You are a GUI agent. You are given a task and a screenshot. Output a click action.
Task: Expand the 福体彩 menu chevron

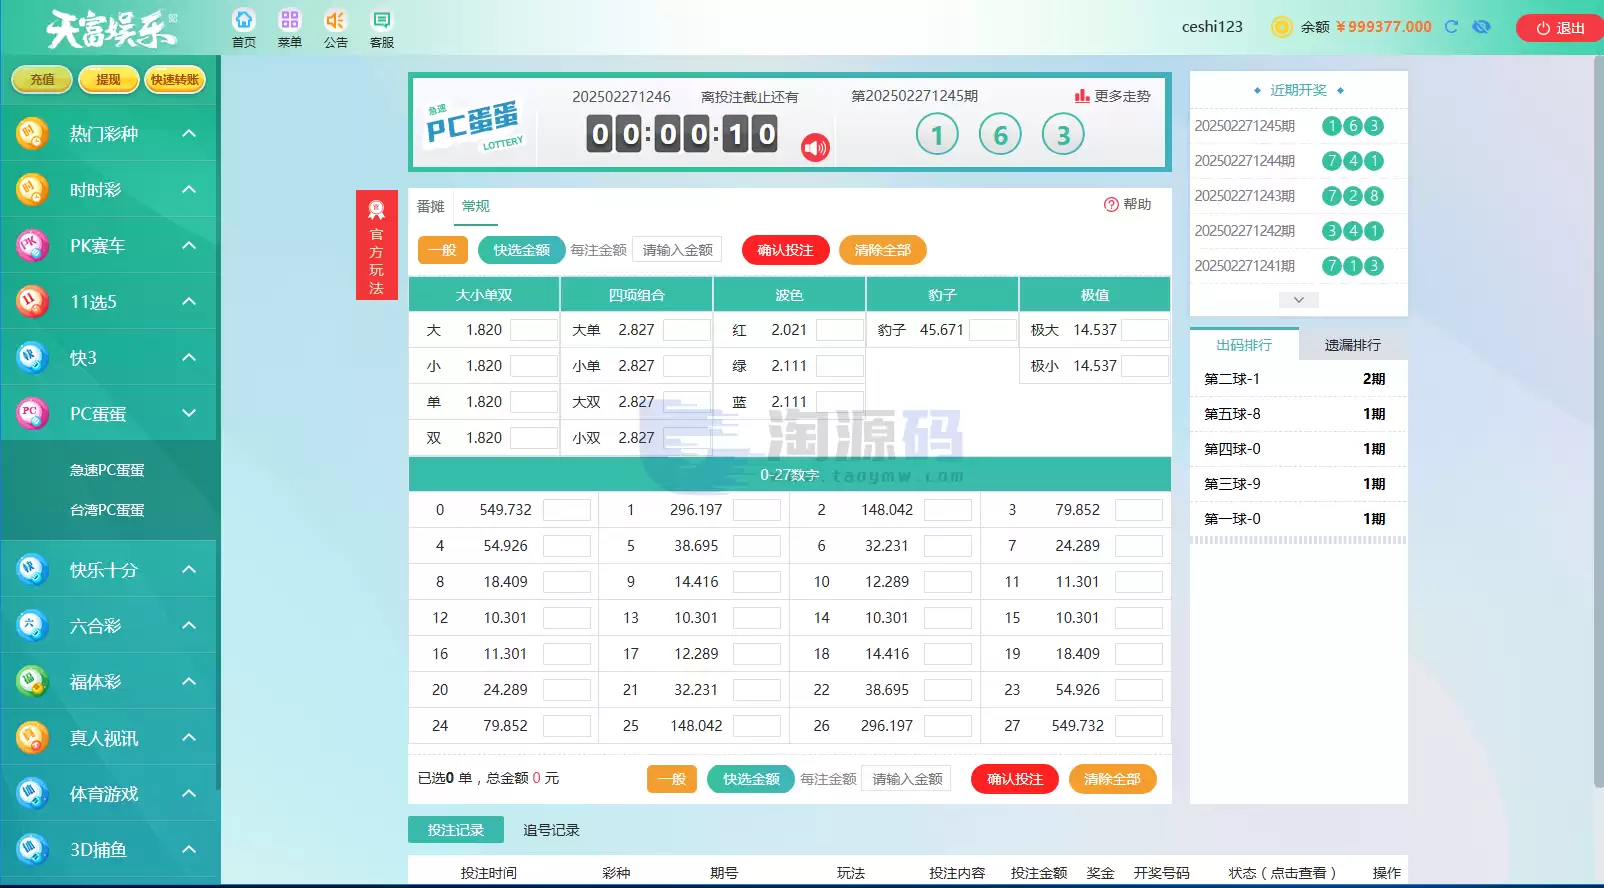189,681
